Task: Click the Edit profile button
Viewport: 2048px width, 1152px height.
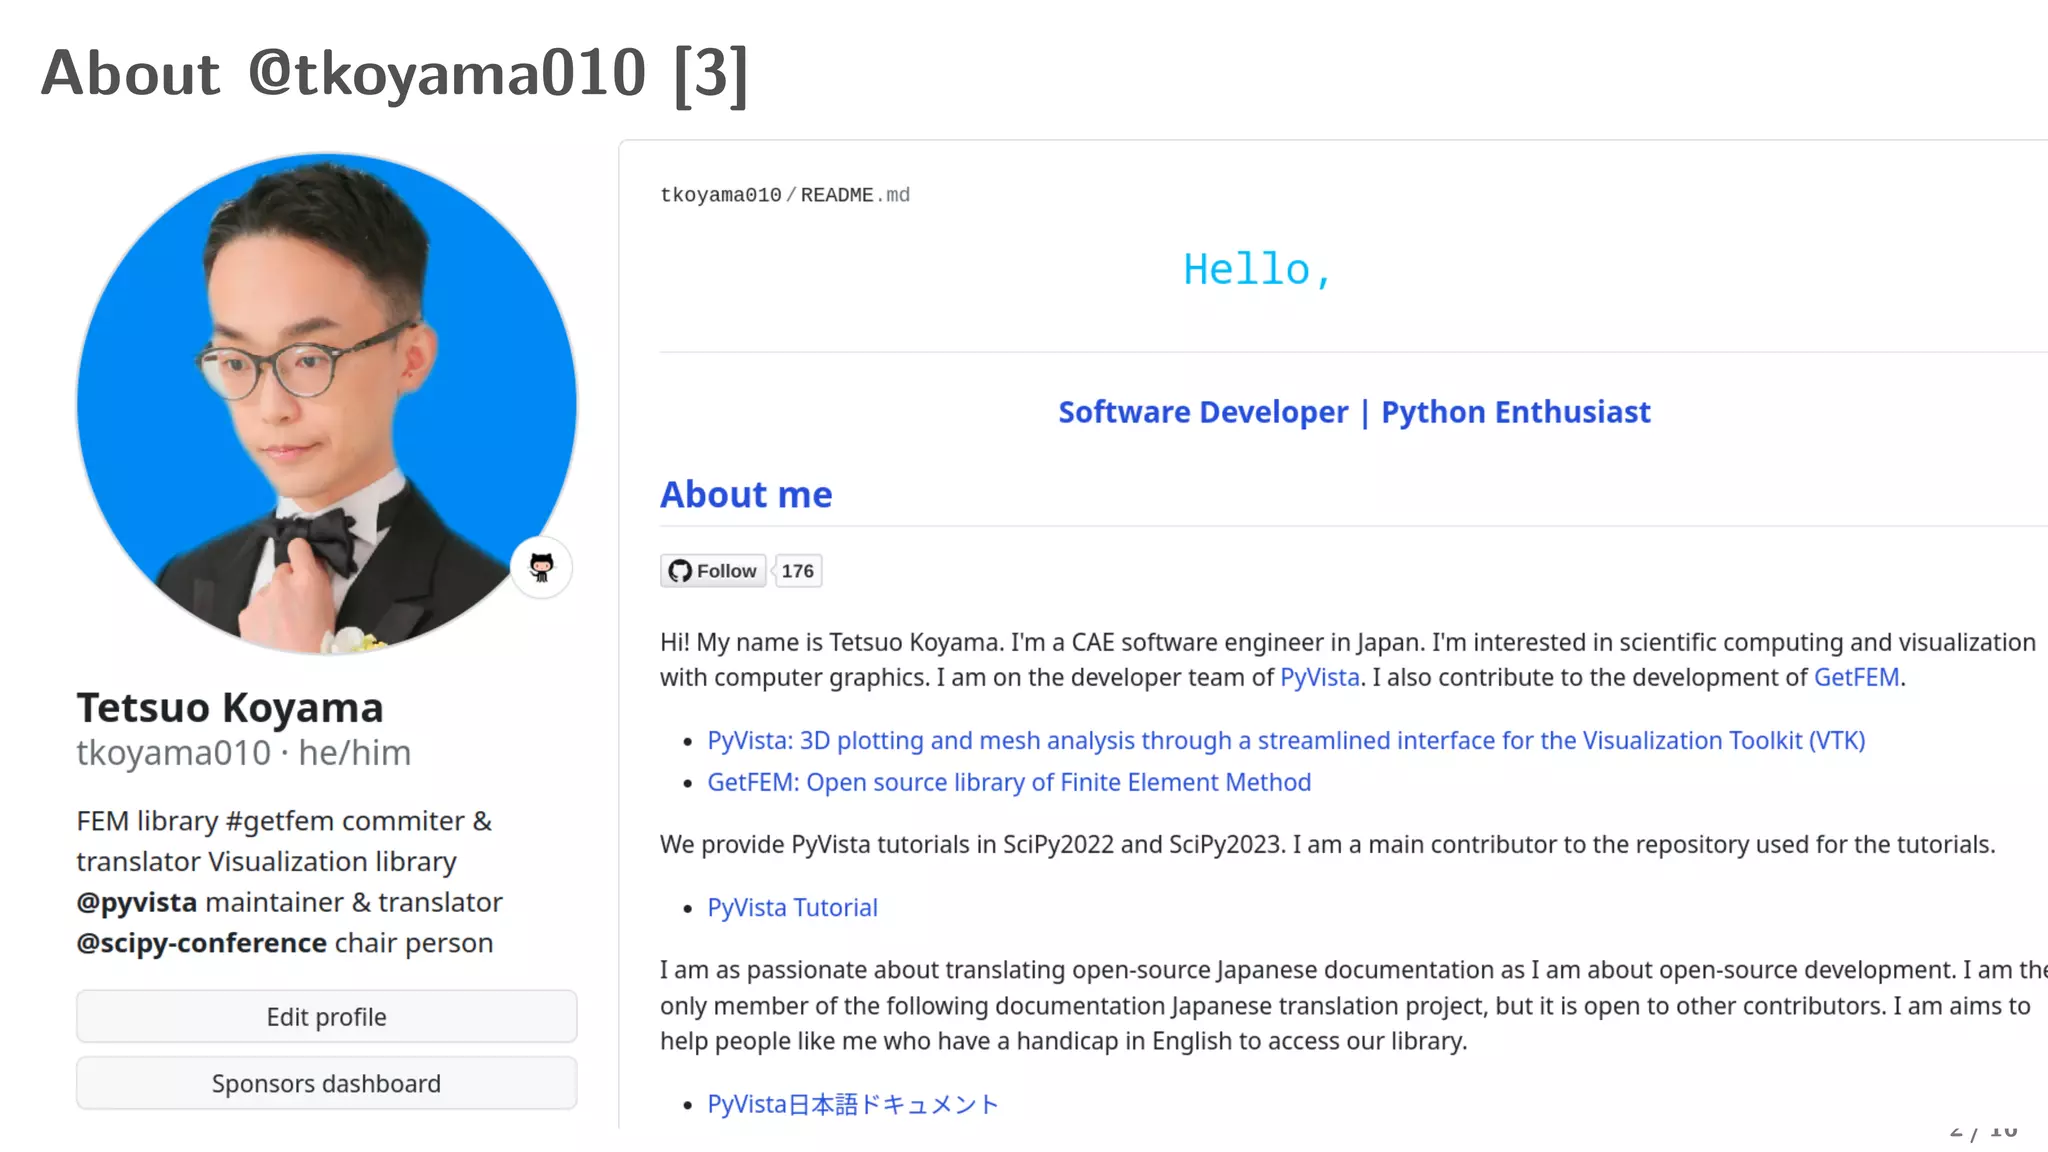Action: [326, 1016]
